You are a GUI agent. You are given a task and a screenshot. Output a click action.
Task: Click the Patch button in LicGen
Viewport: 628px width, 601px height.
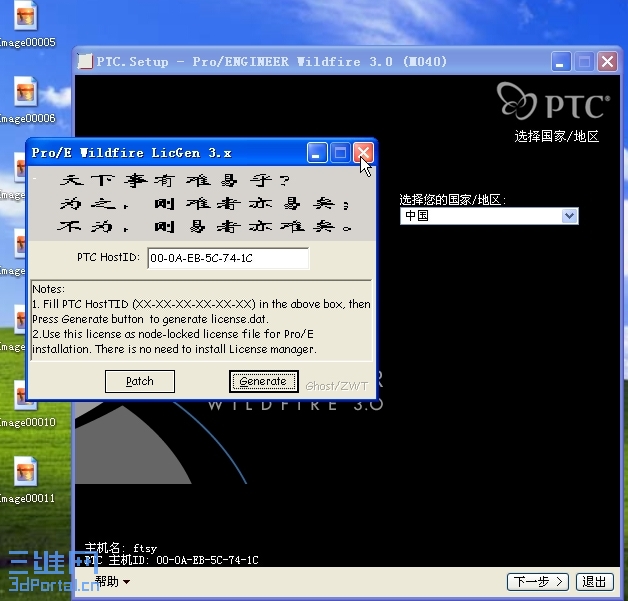click(x=139, y=381)
